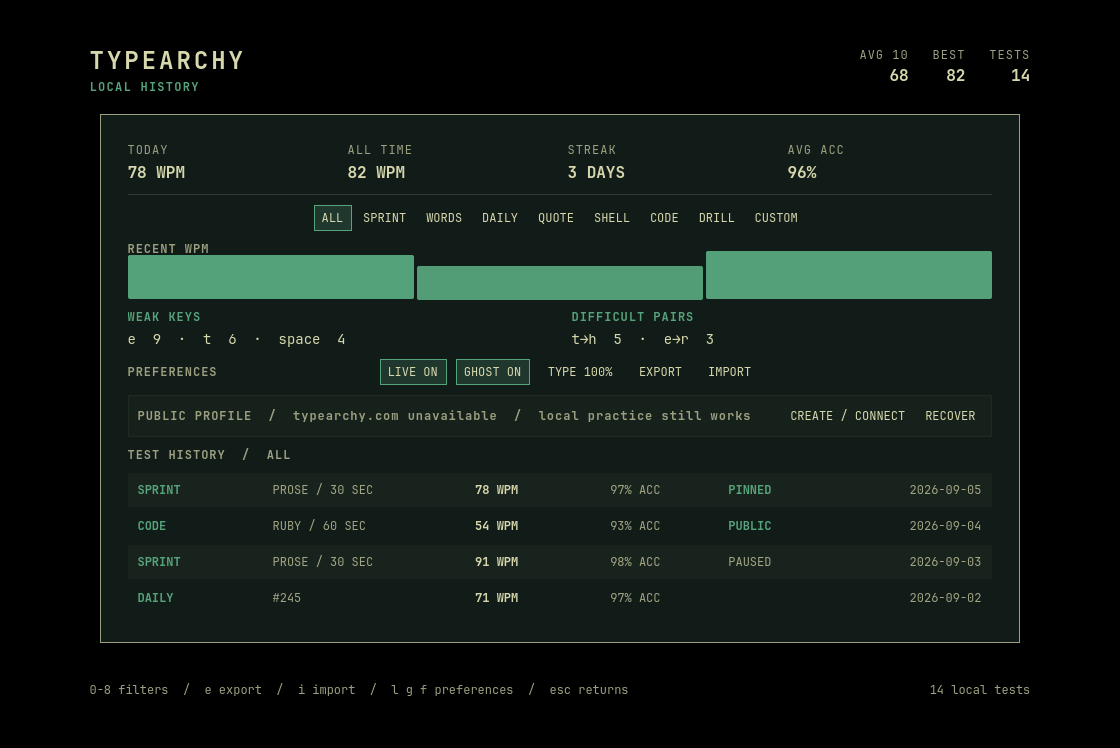
Task: Click the 'e export' footer hint
Action: click(x=233, y=690)
